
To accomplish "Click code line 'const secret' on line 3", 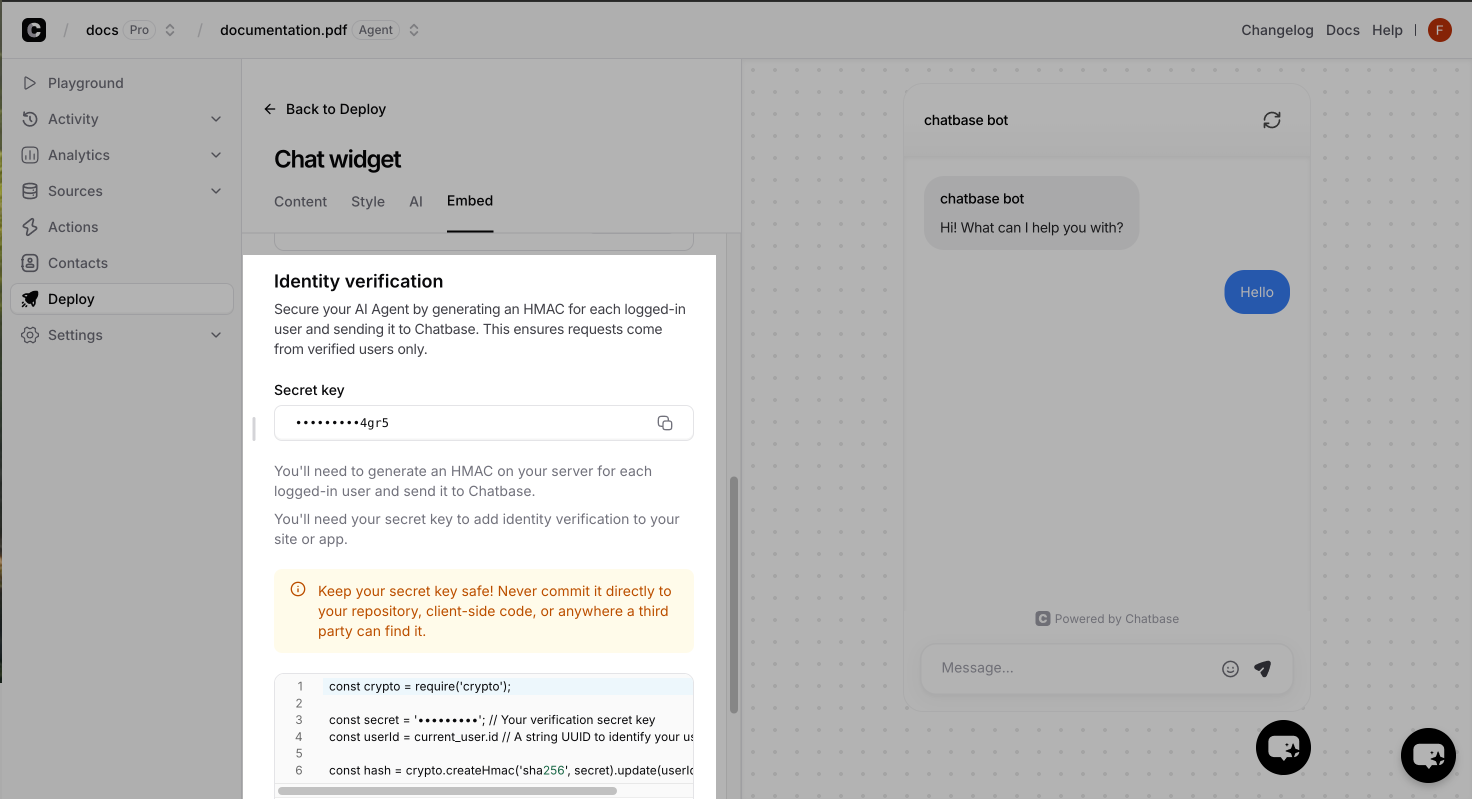I will pos(492,719).
